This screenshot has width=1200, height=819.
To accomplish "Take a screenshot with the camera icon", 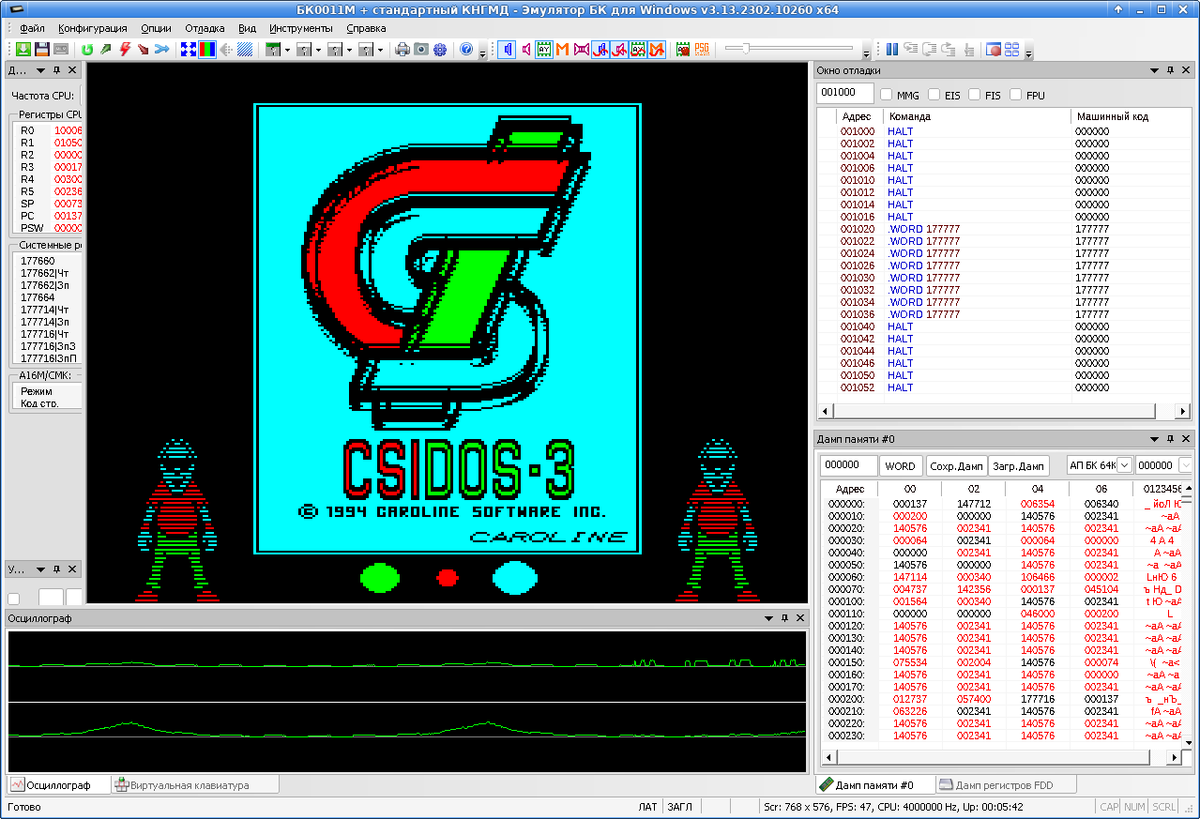I will click(x=421, y=49).
